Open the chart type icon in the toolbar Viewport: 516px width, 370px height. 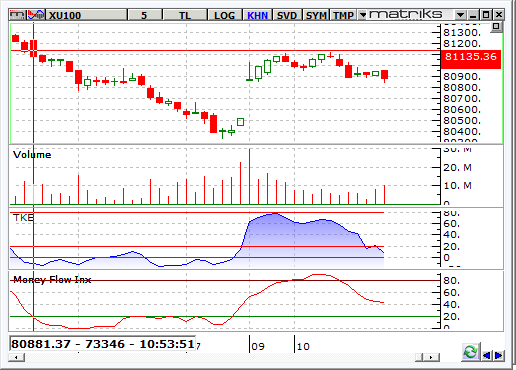click(x=17, y=15)
